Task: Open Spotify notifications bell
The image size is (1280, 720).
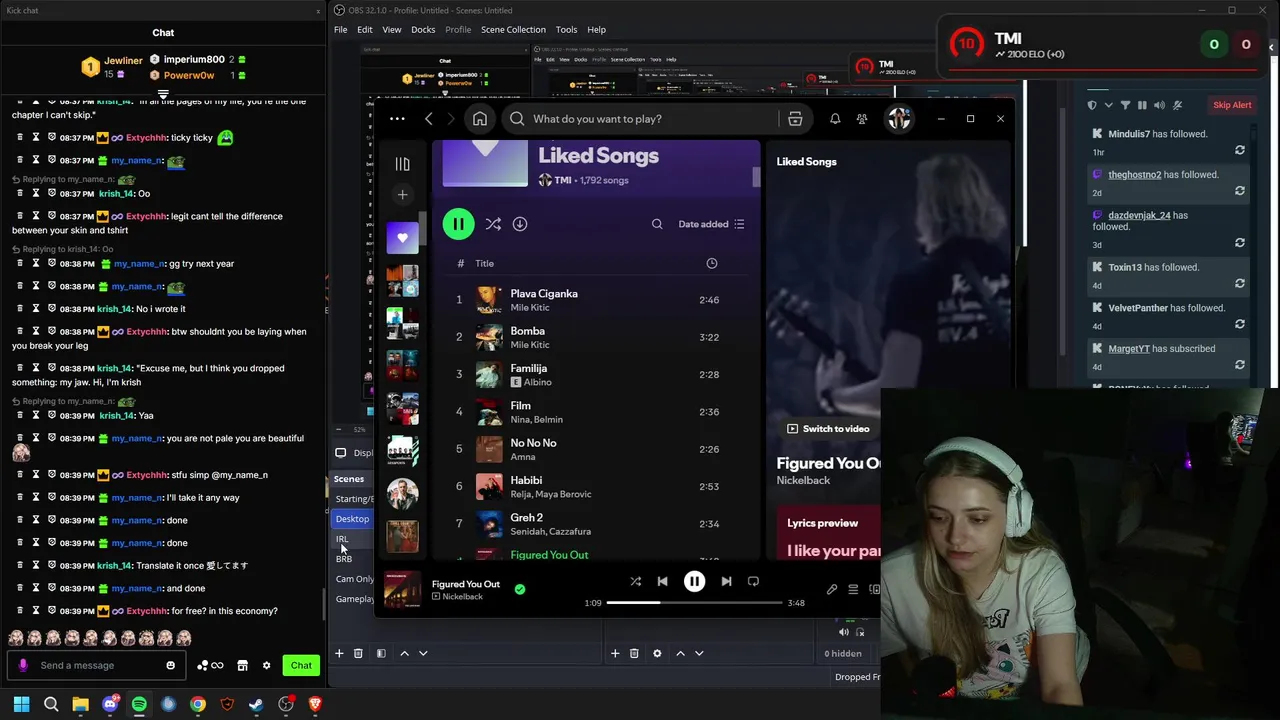Action: point(835,119)
